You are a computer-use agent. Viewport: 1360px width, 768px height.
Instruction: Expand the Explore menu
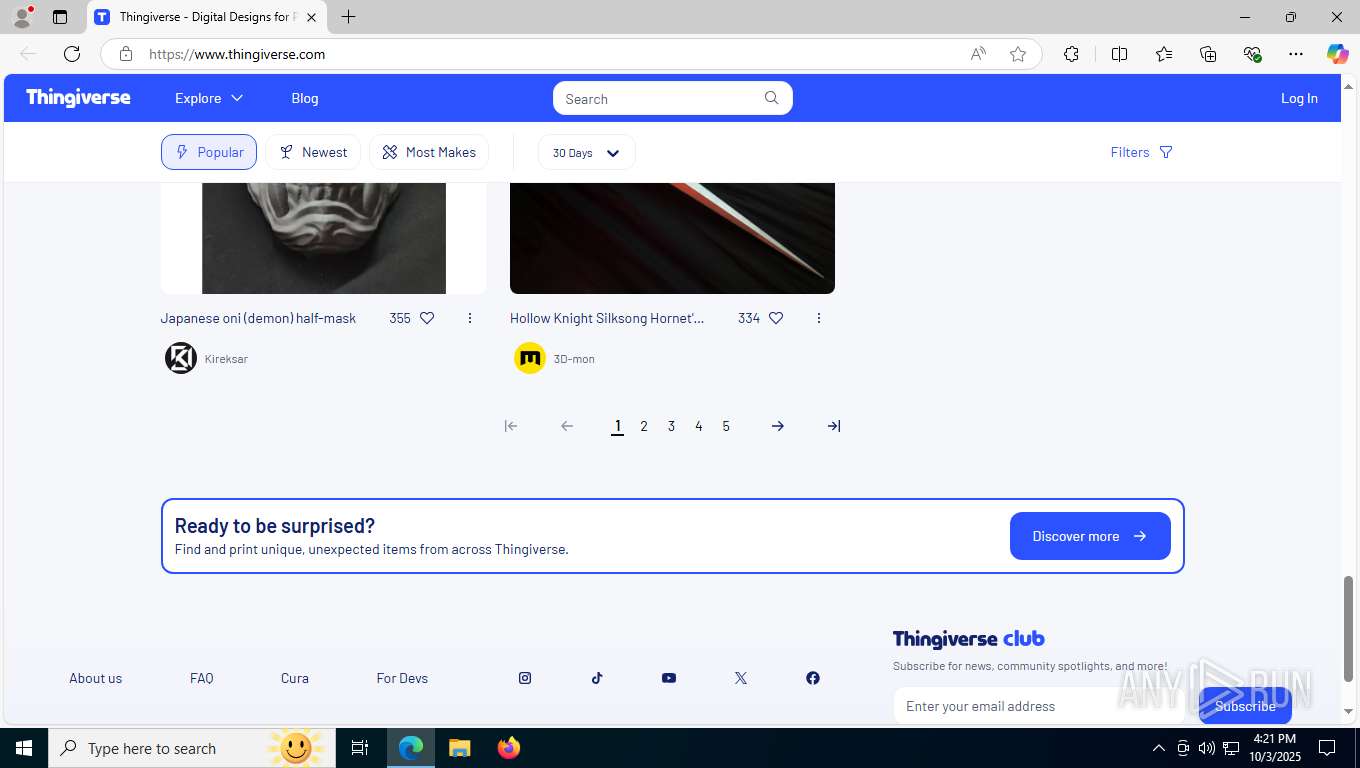209,98
